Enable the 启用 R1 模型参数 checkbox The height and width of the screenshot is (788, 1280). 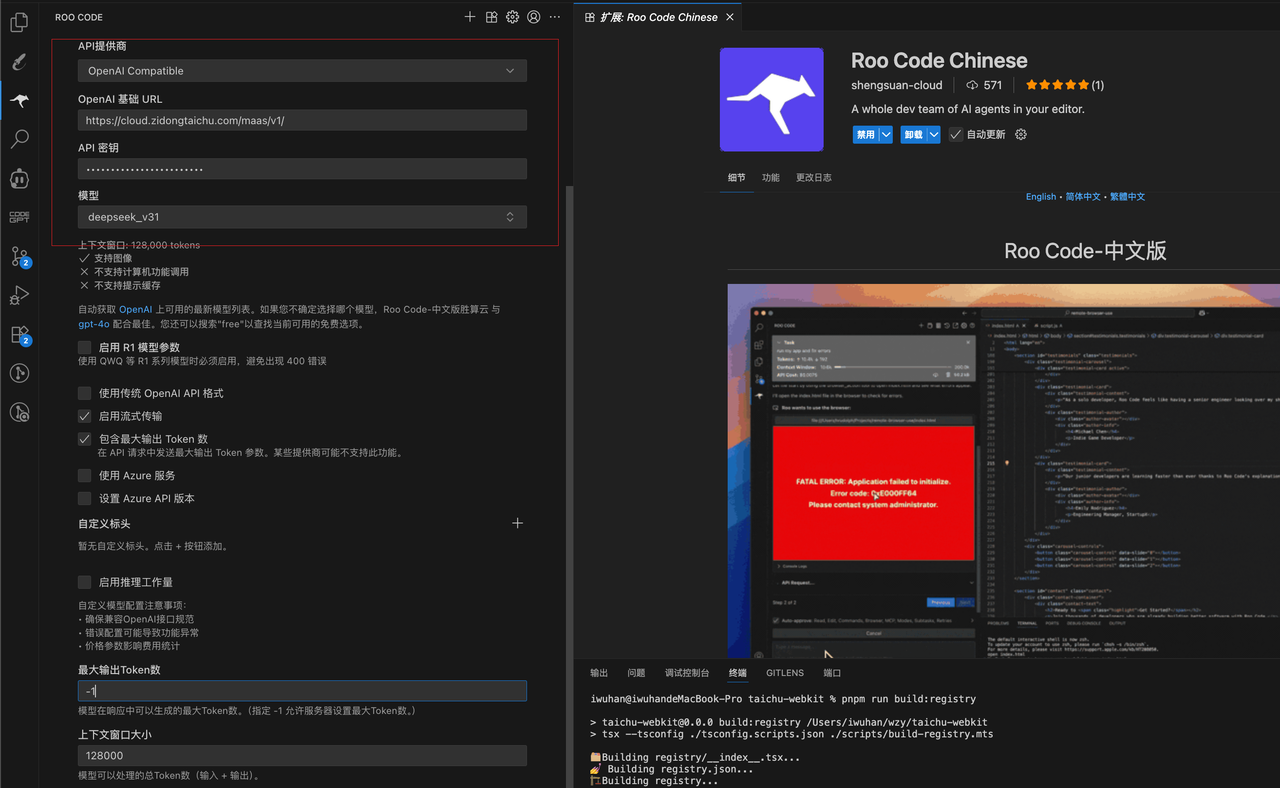(x=85, y=347)
